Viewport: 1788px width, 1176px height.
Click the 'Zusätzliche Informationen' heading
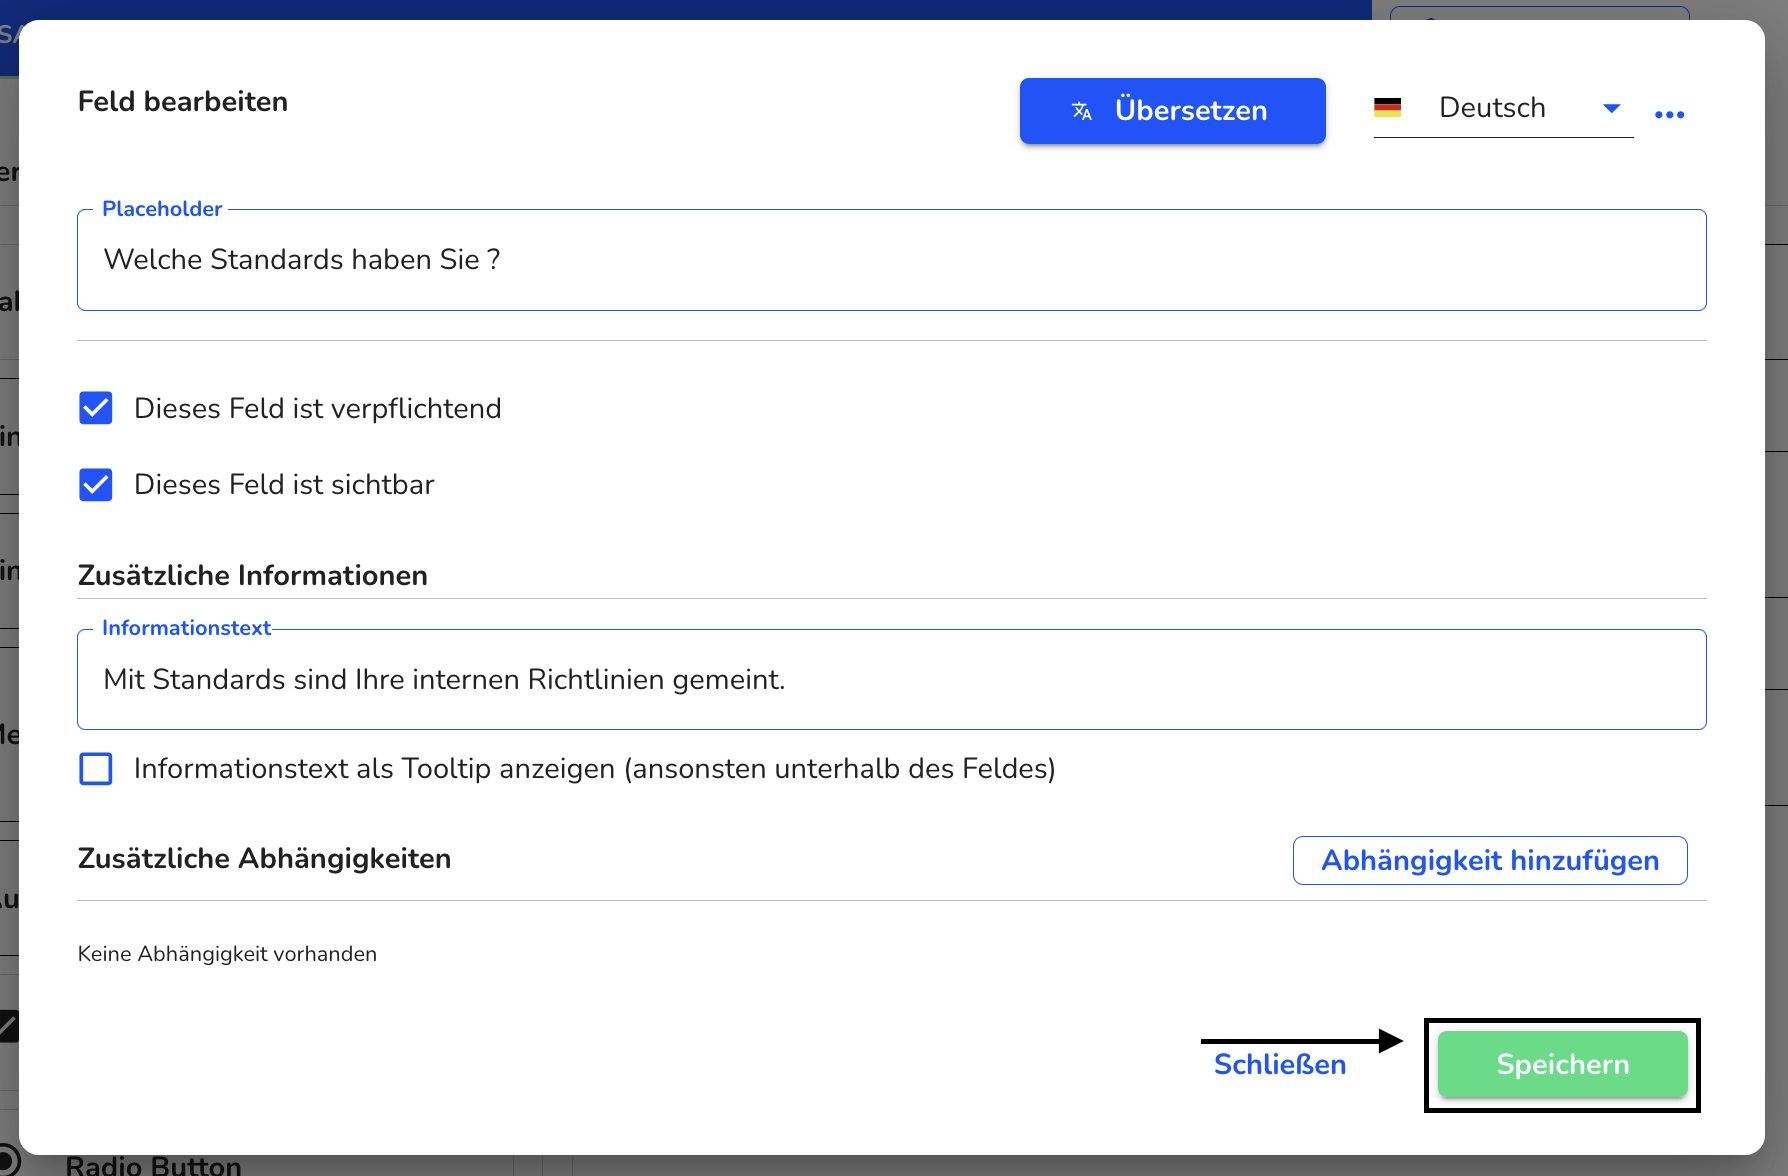[x=253, y=576]
